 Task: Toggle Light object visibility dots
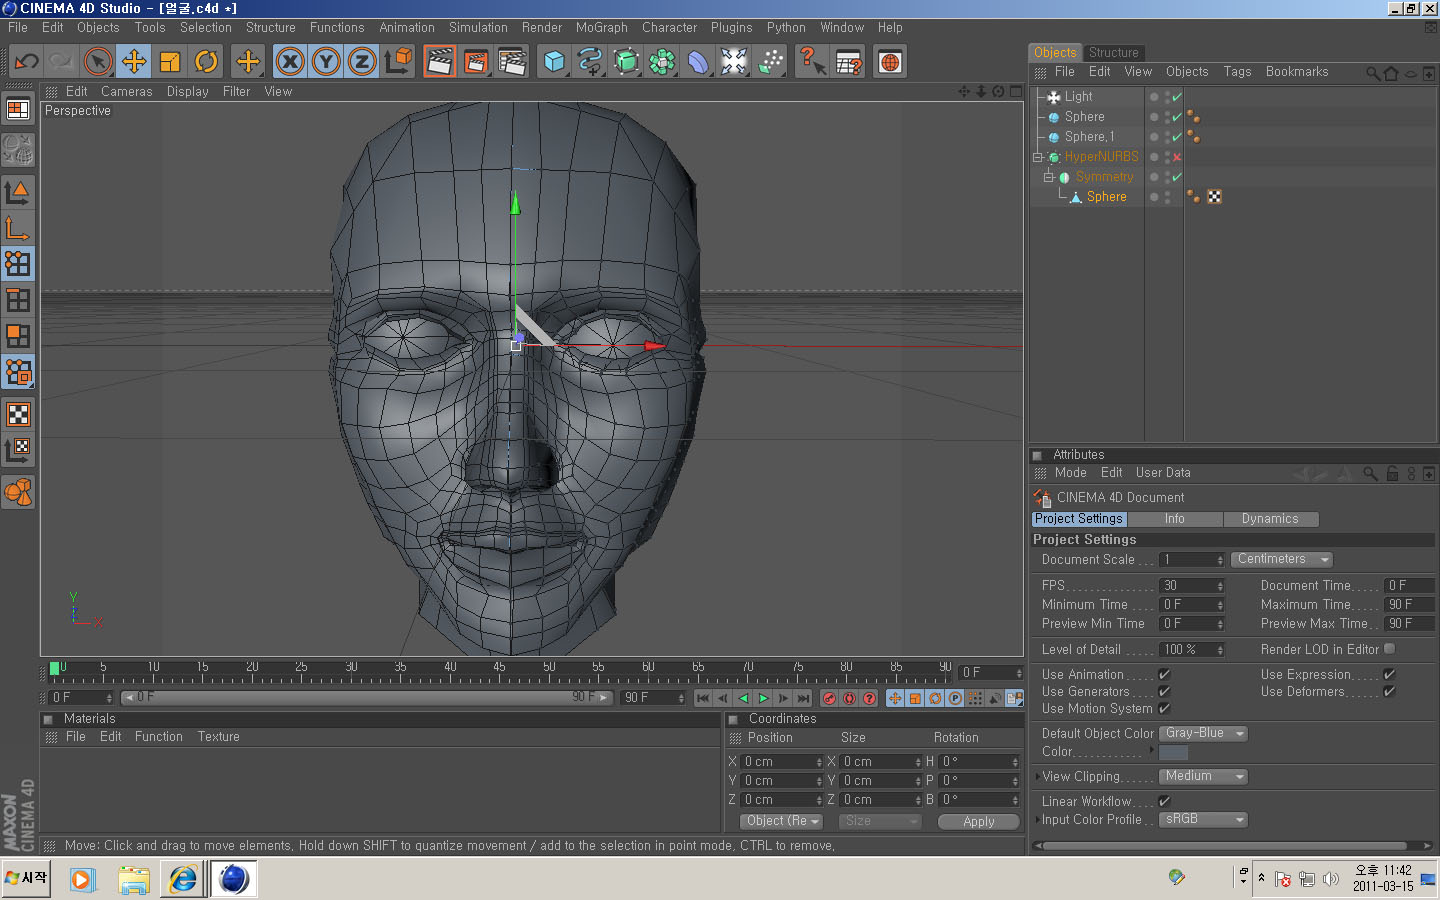(1167, 97)
